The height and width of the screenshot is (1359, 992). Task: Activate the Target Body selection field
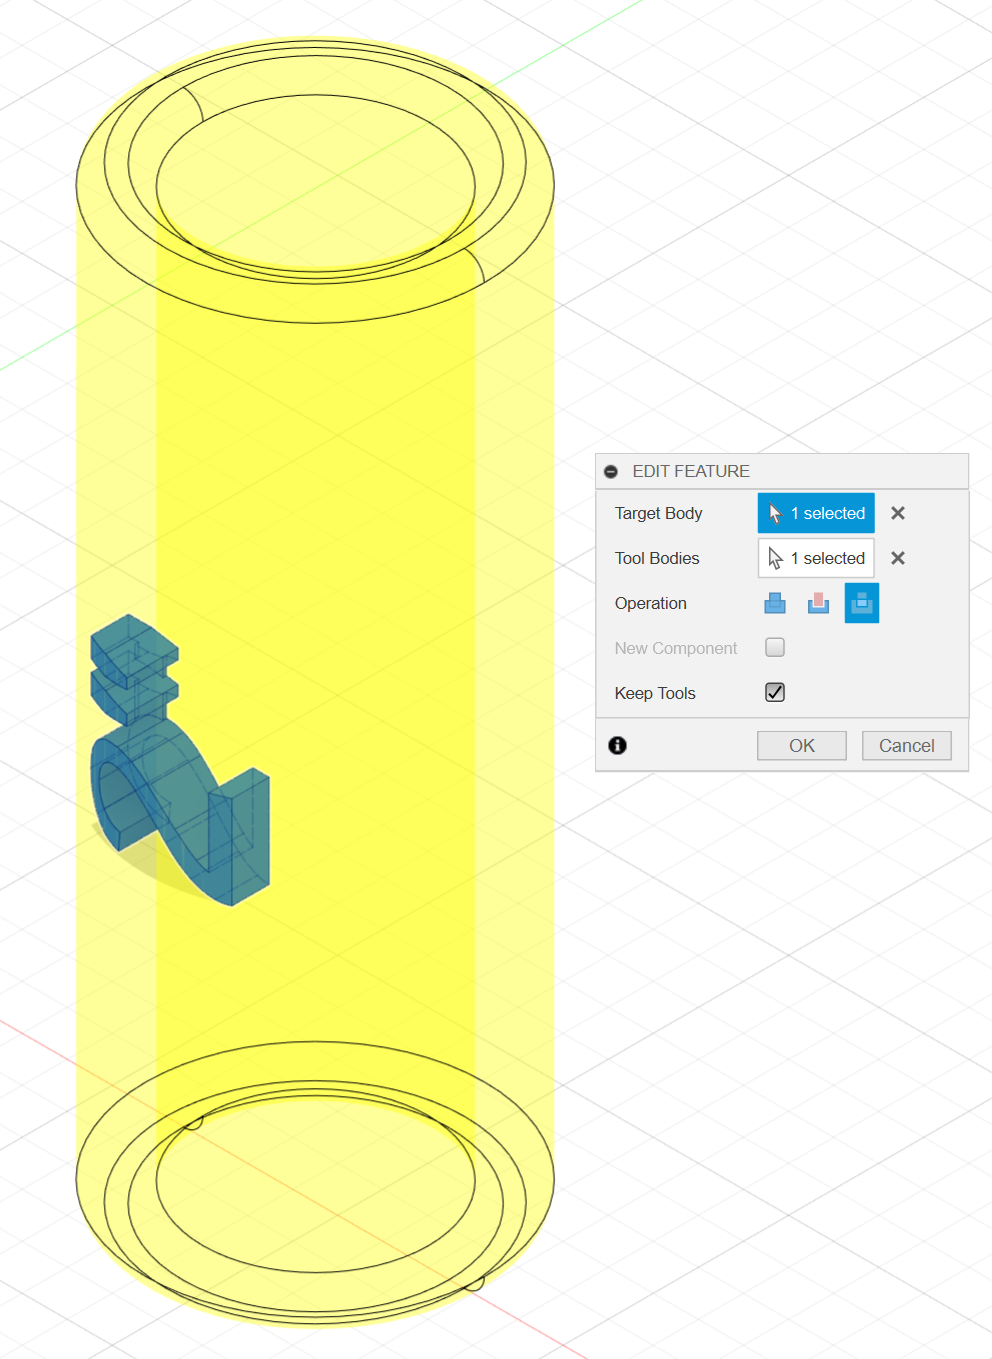tap(816, 513)
